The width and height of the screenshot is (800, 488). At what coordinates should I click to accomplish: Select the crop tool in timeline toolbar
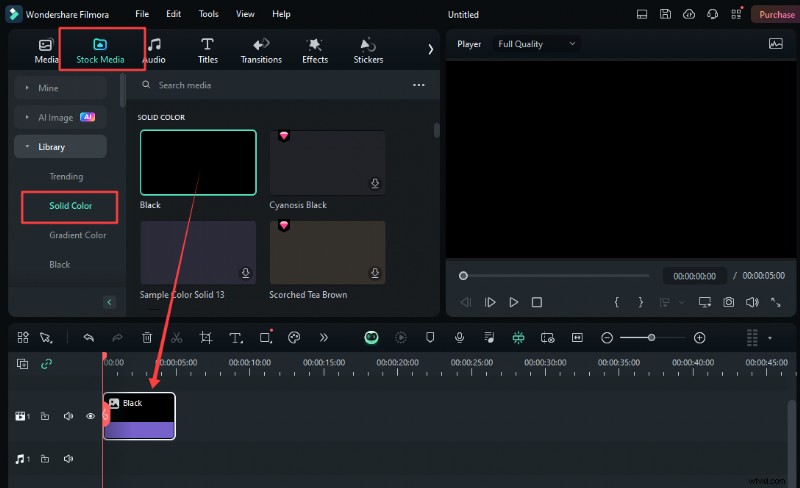206,338
